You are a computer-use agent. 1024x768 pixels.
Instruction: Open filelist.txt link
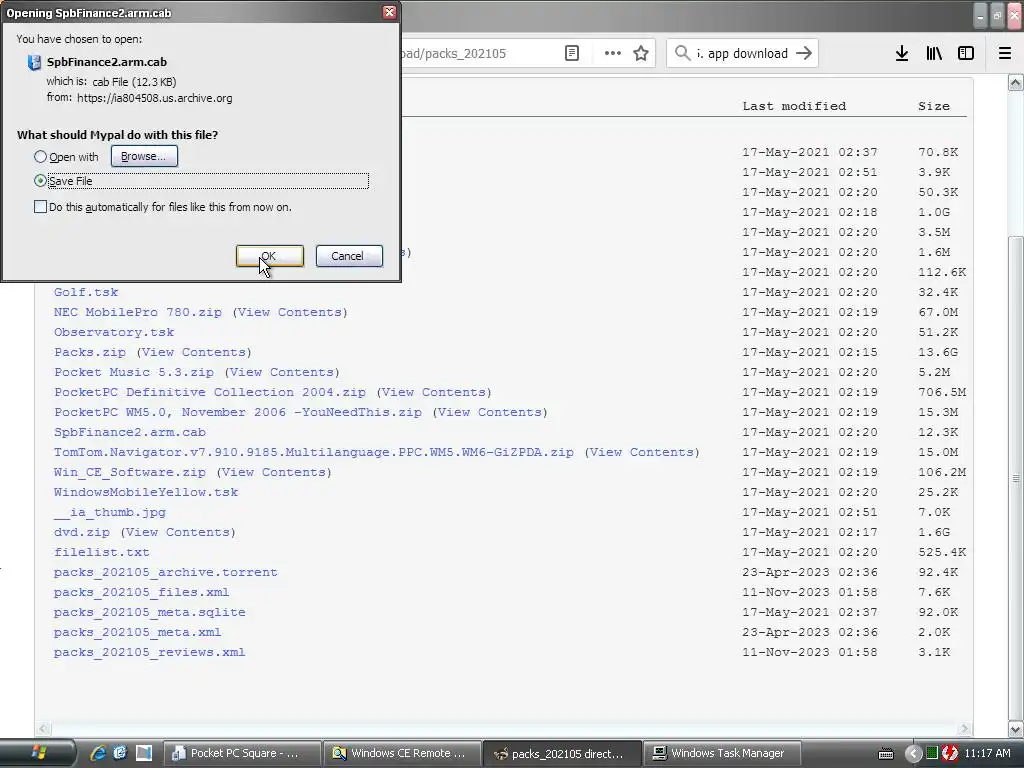tap(101, 552)
